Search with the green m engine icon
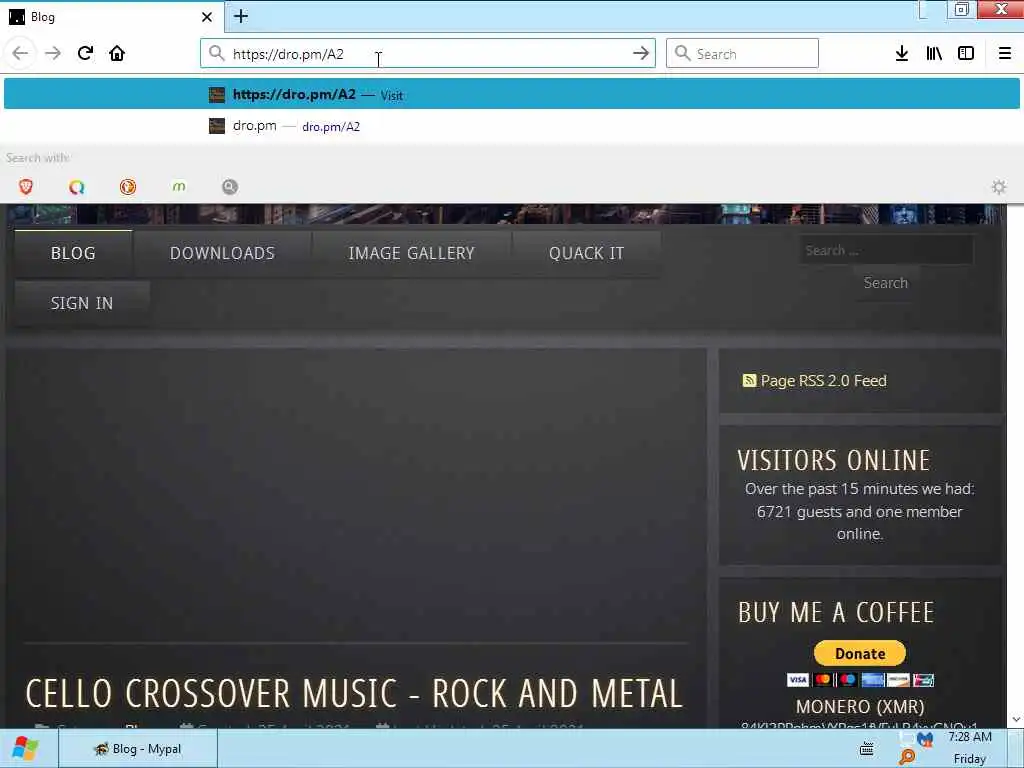 click(178, 187)
